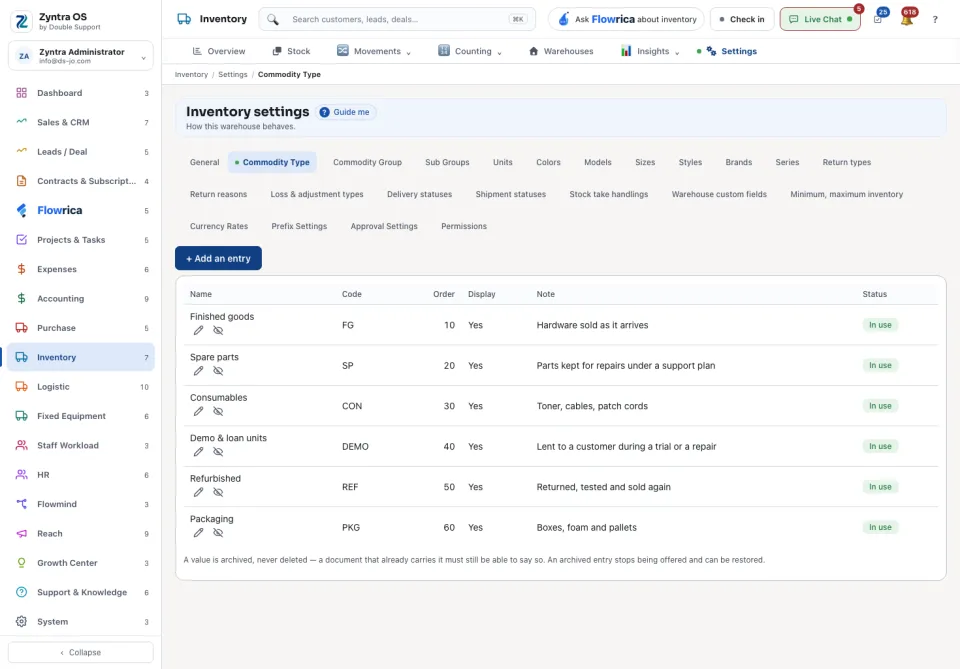Image resolution: width=960 pixels, height=669 pixels.
Task: Open the tasks checklist icon in header
Action: (878, 20)
